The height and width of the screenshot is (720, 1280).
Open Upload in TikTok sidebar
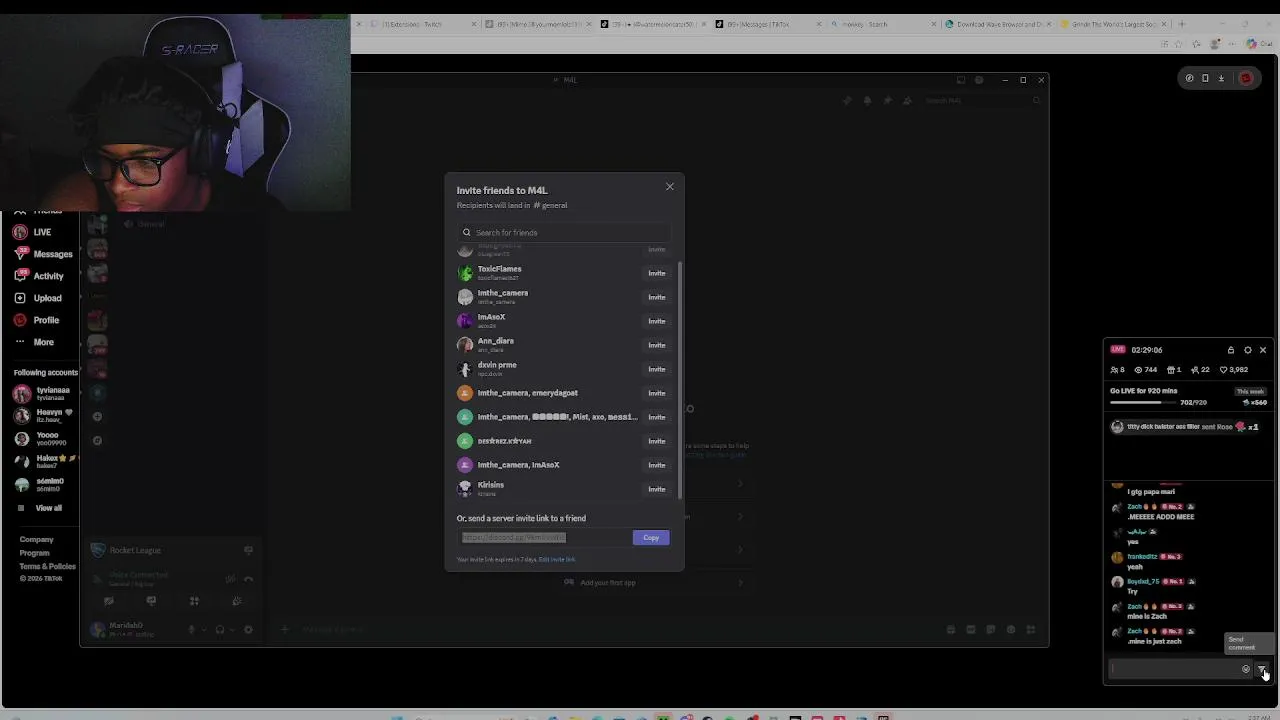(x=37, y=298)
